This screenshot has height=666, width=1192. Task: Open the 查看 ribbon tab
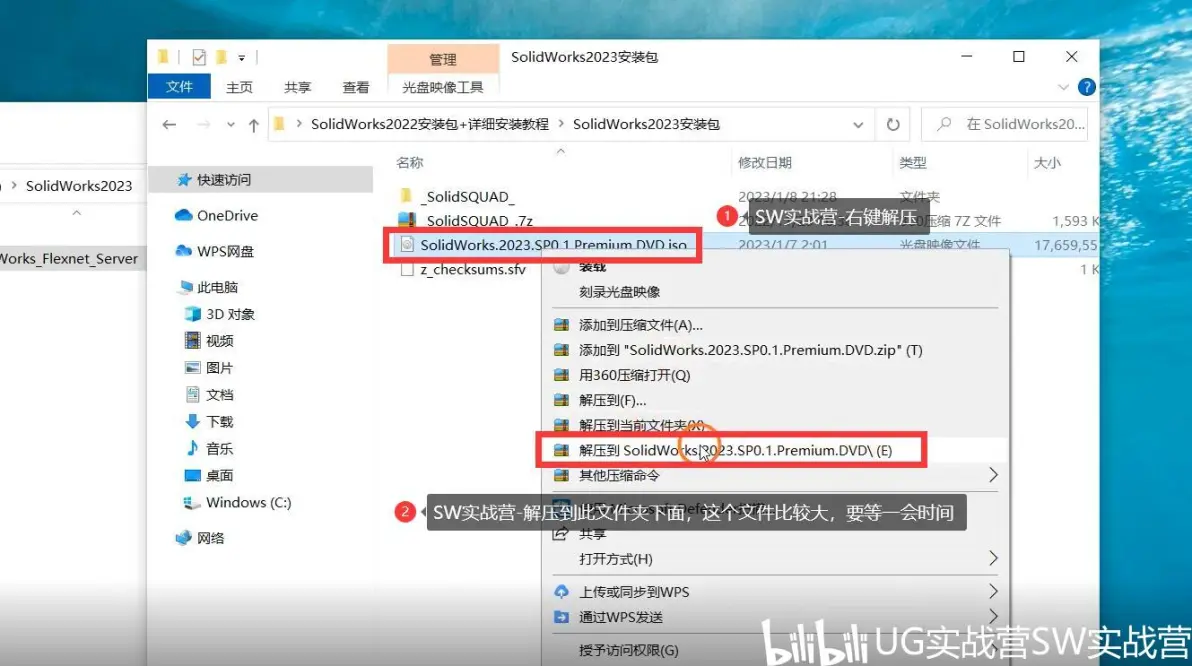coord(355,87)
